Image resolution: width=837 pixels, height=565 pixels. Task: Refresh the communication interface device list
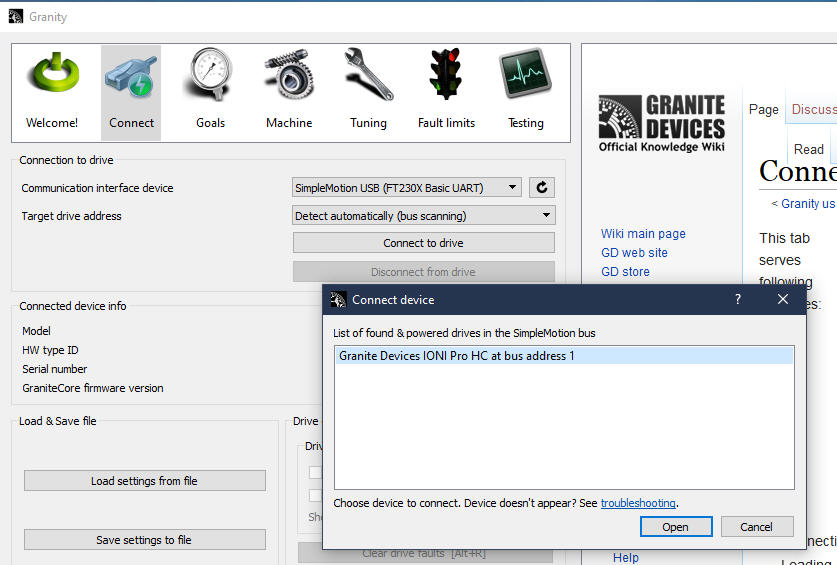[542, 187]
